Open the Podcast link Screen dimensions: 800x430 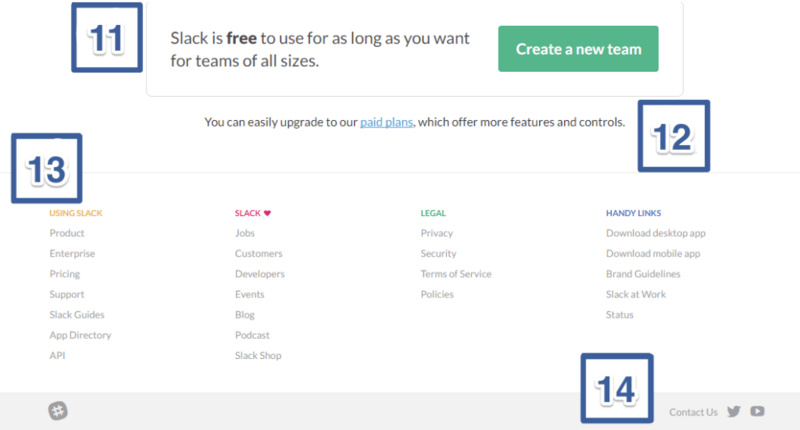click(x=252, y=335)
